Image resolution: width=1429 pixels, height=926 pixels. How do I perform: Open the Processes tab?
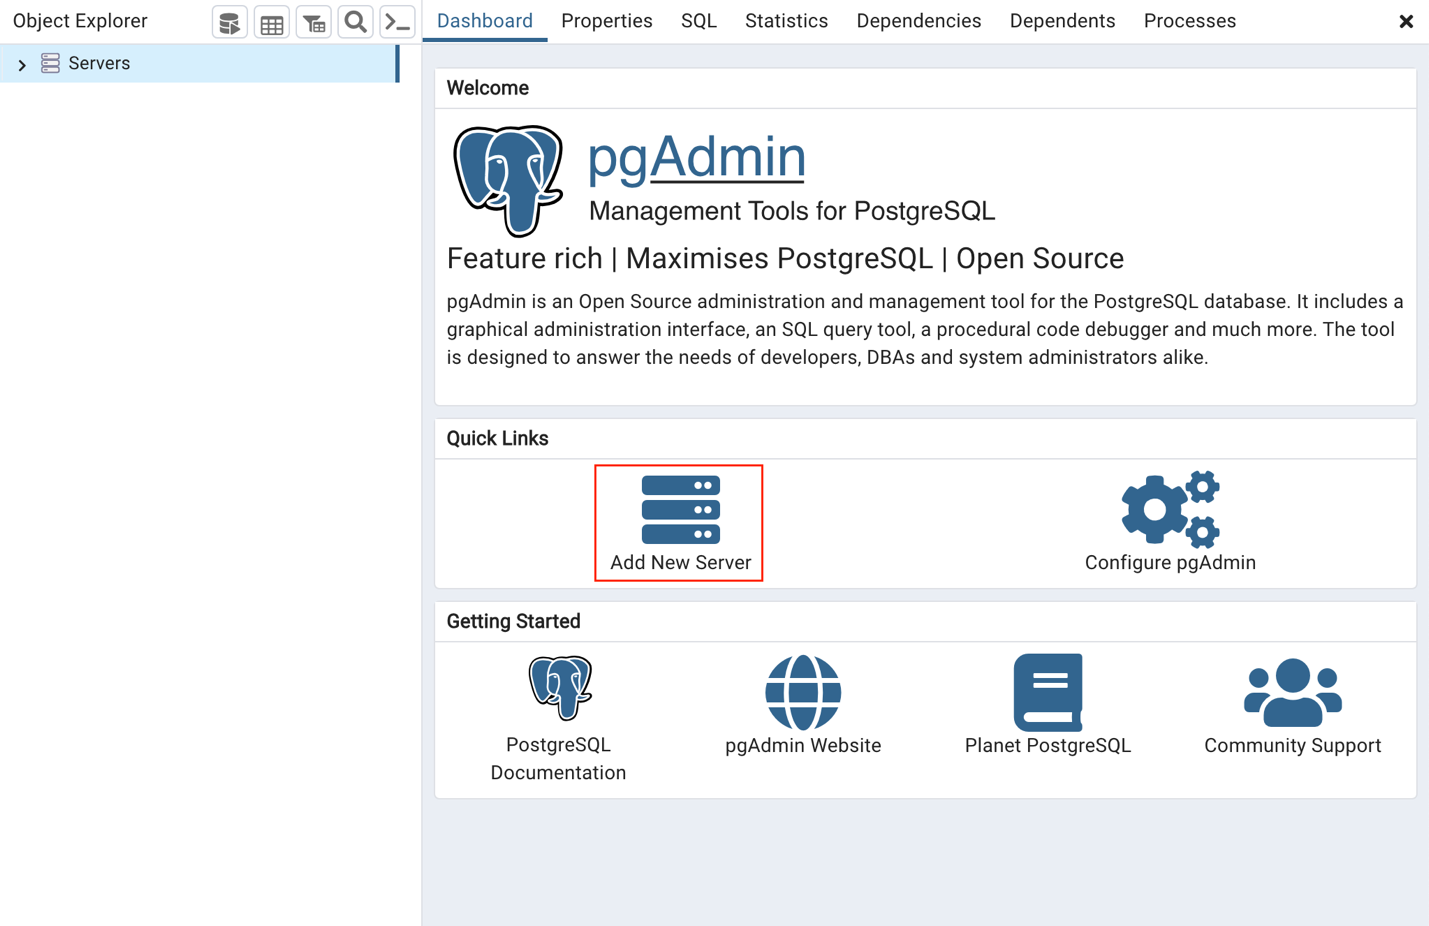click(1190, 21)
